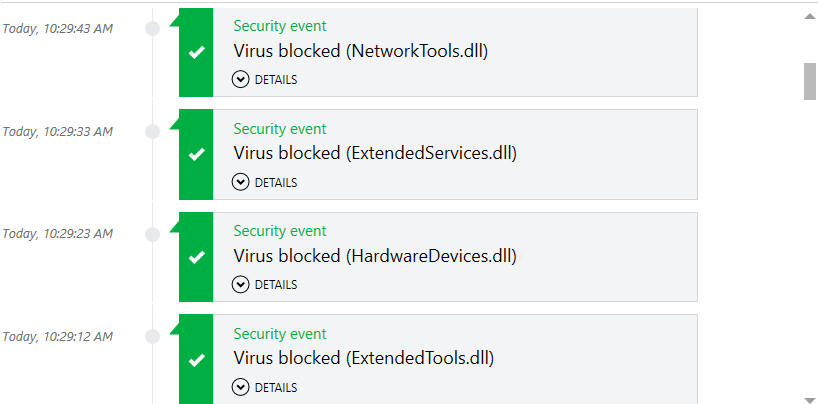This screenshot has height=404, width=818.
Task: Click the scrollbar up arrow
Action: tap(809, 17)
